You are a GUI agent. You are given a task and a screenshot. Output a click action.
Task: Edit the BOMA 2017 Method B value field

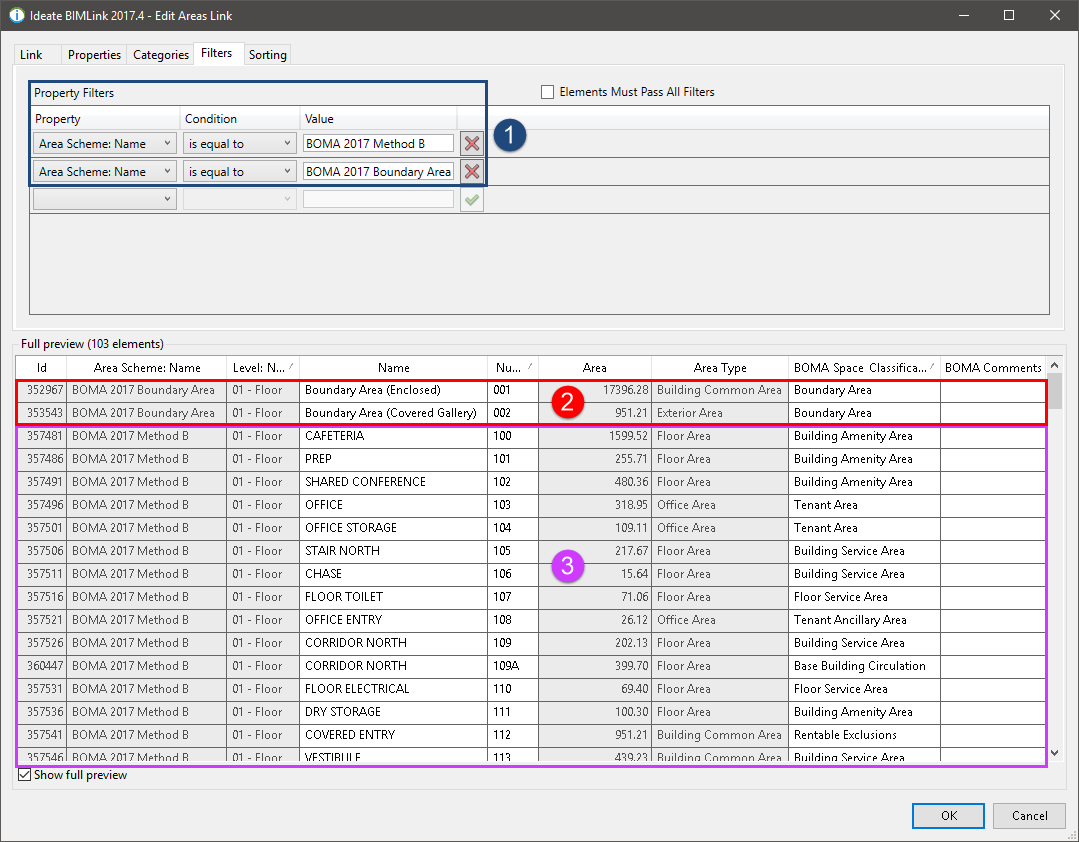(x=378, y=143)
